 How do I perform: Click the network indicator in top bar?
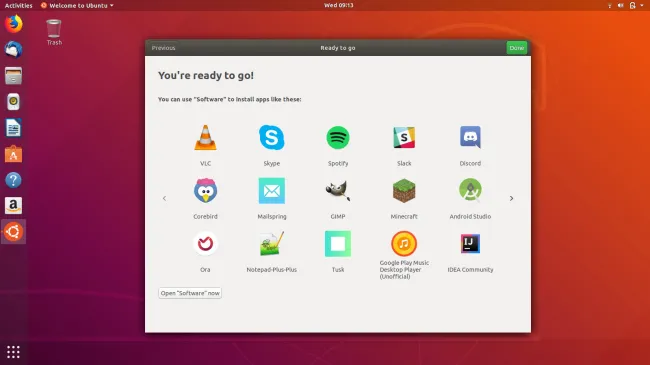point(609,5)
